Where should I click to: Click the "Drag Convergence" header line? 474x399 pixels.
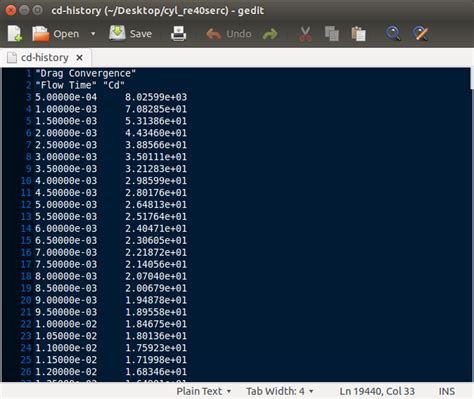[85, 73]
